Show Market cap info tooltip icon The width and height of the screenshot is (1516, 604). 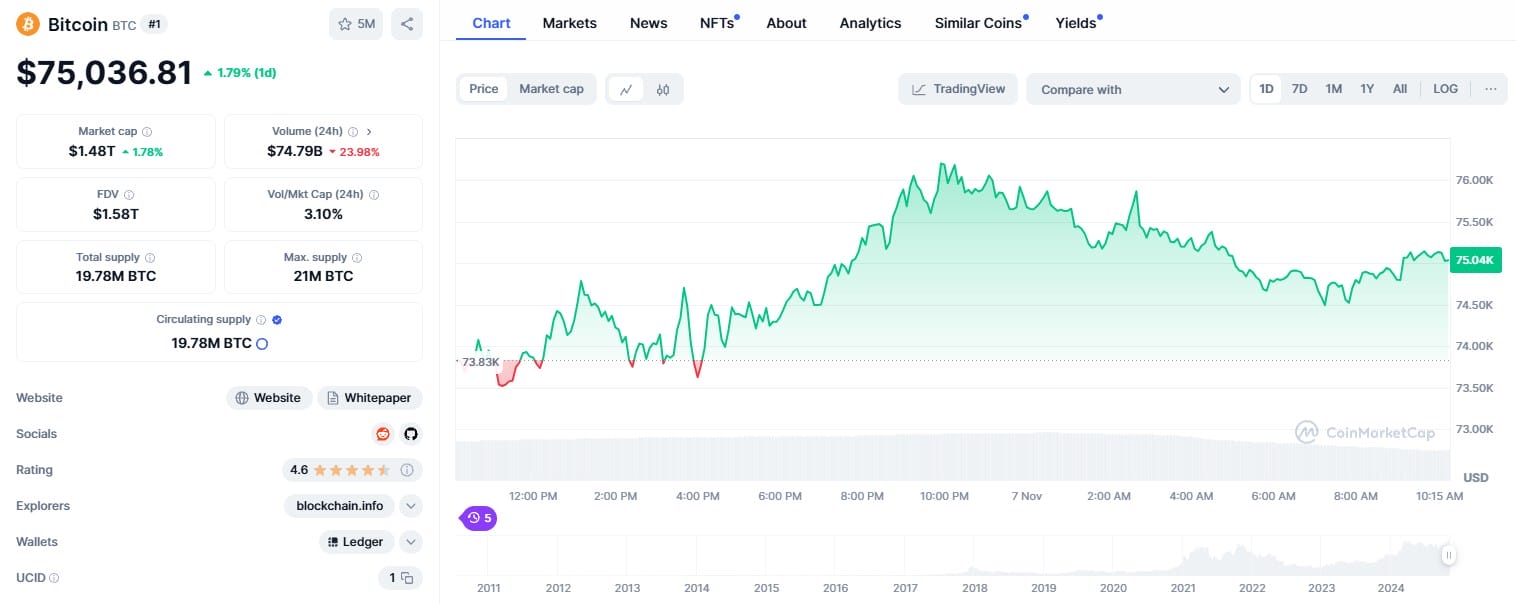(x=147, y=132)
